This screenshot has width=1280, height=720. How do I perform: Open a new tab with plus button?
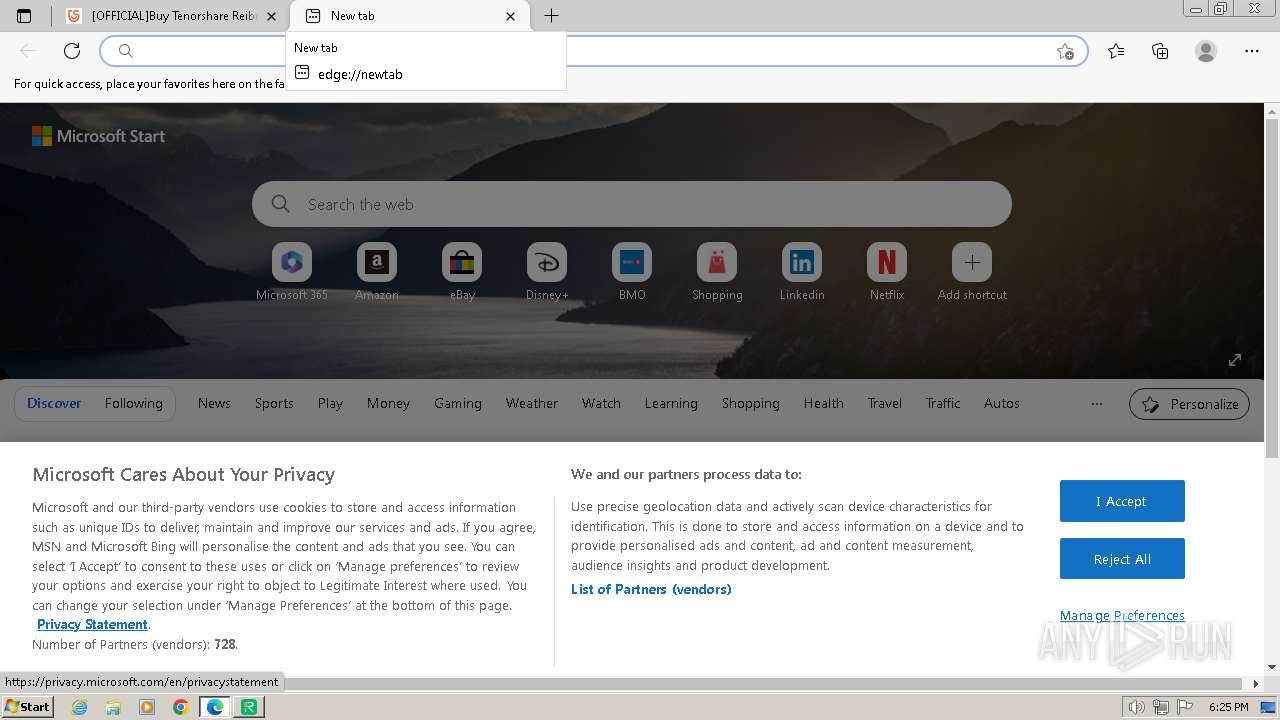tap(551, 16)
